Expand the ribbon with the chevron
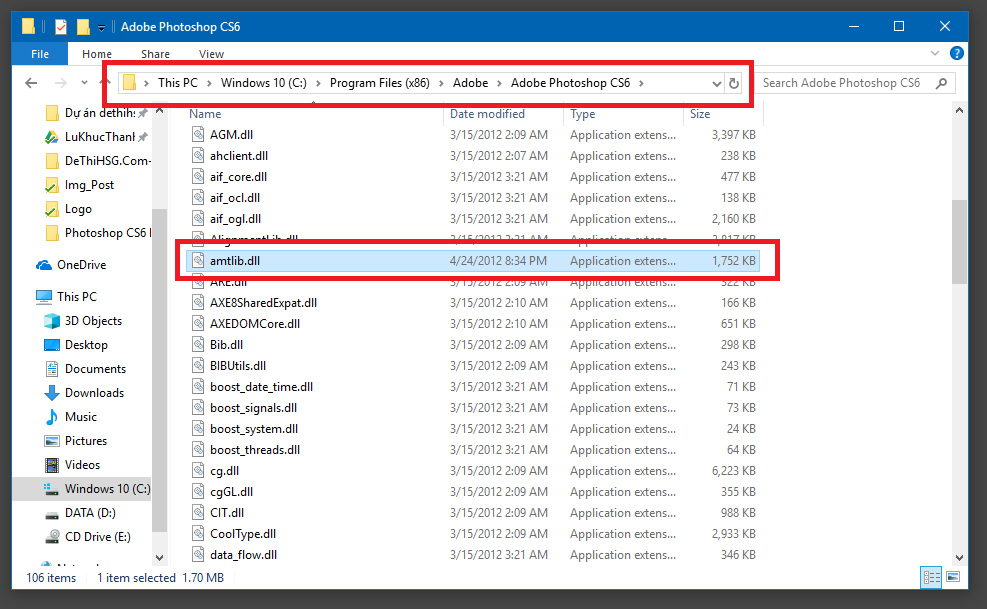987x609 pixels. click(x=935, y=54)
